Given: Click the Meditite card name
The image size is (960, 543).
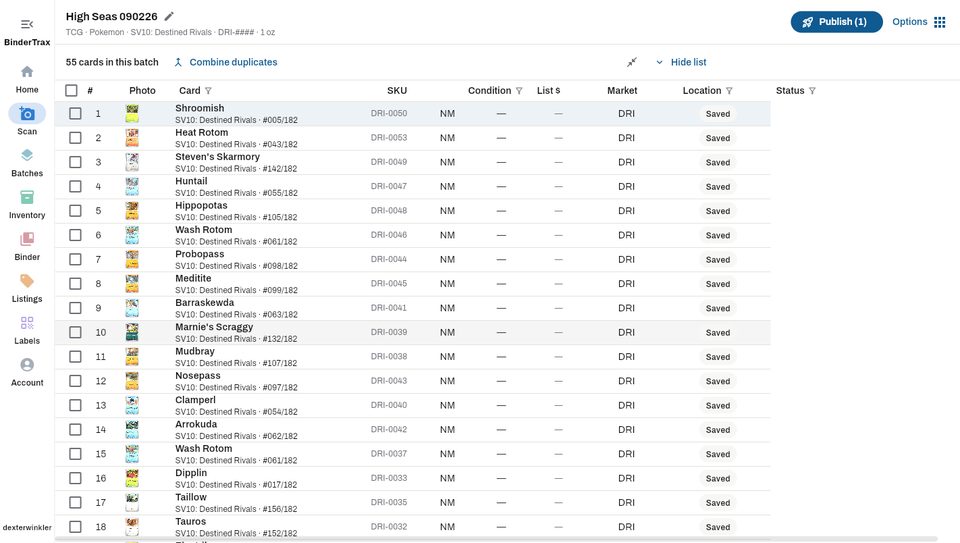Looking at the screenshot, I should 193,278.
